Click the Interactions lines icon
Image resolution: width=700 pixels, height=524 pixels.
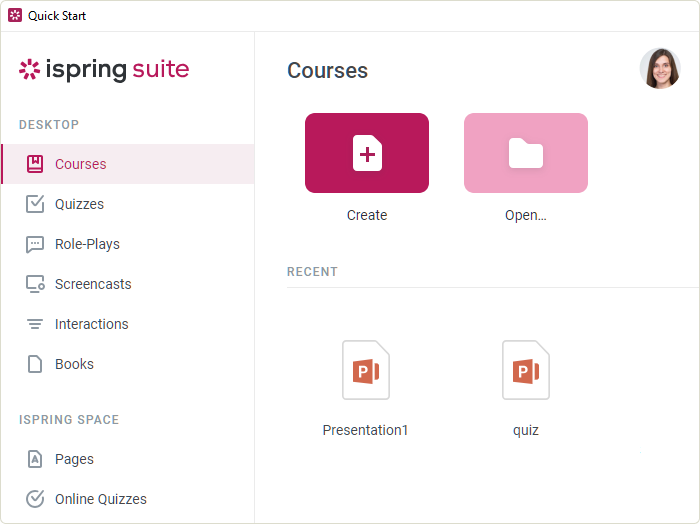tap(35, 324)
